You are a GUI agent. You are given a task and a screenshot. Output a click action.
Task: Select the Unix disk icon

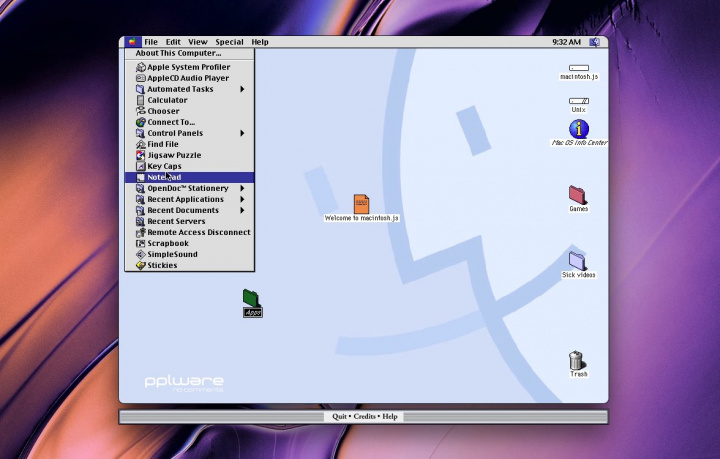578,101
